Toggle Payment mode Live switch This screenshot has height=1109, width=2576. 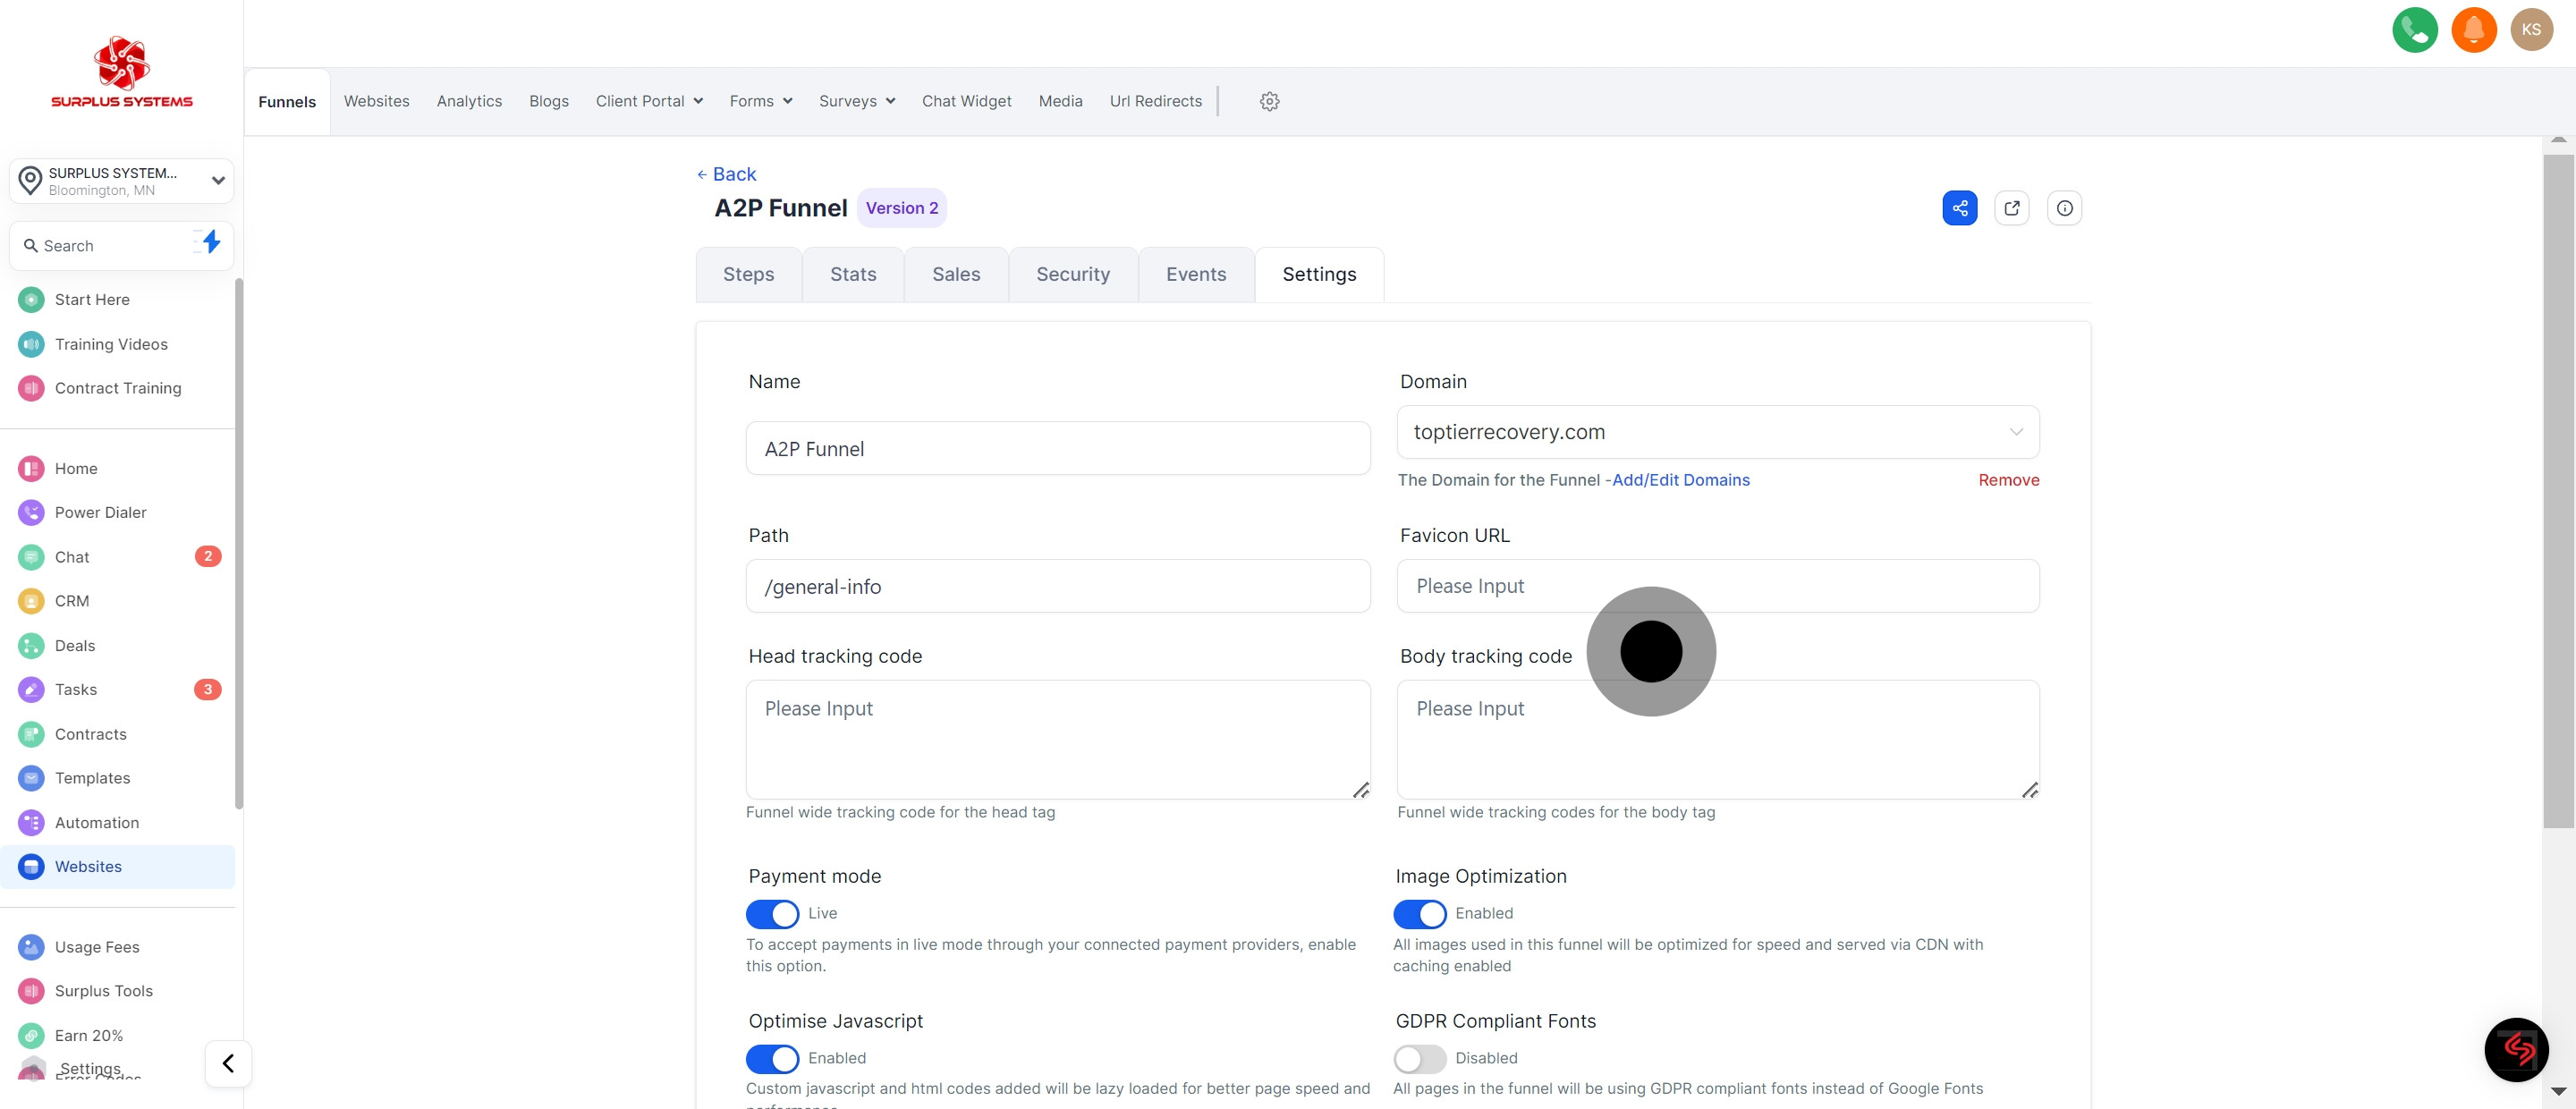pyautogui.click(x=772, y=913)
